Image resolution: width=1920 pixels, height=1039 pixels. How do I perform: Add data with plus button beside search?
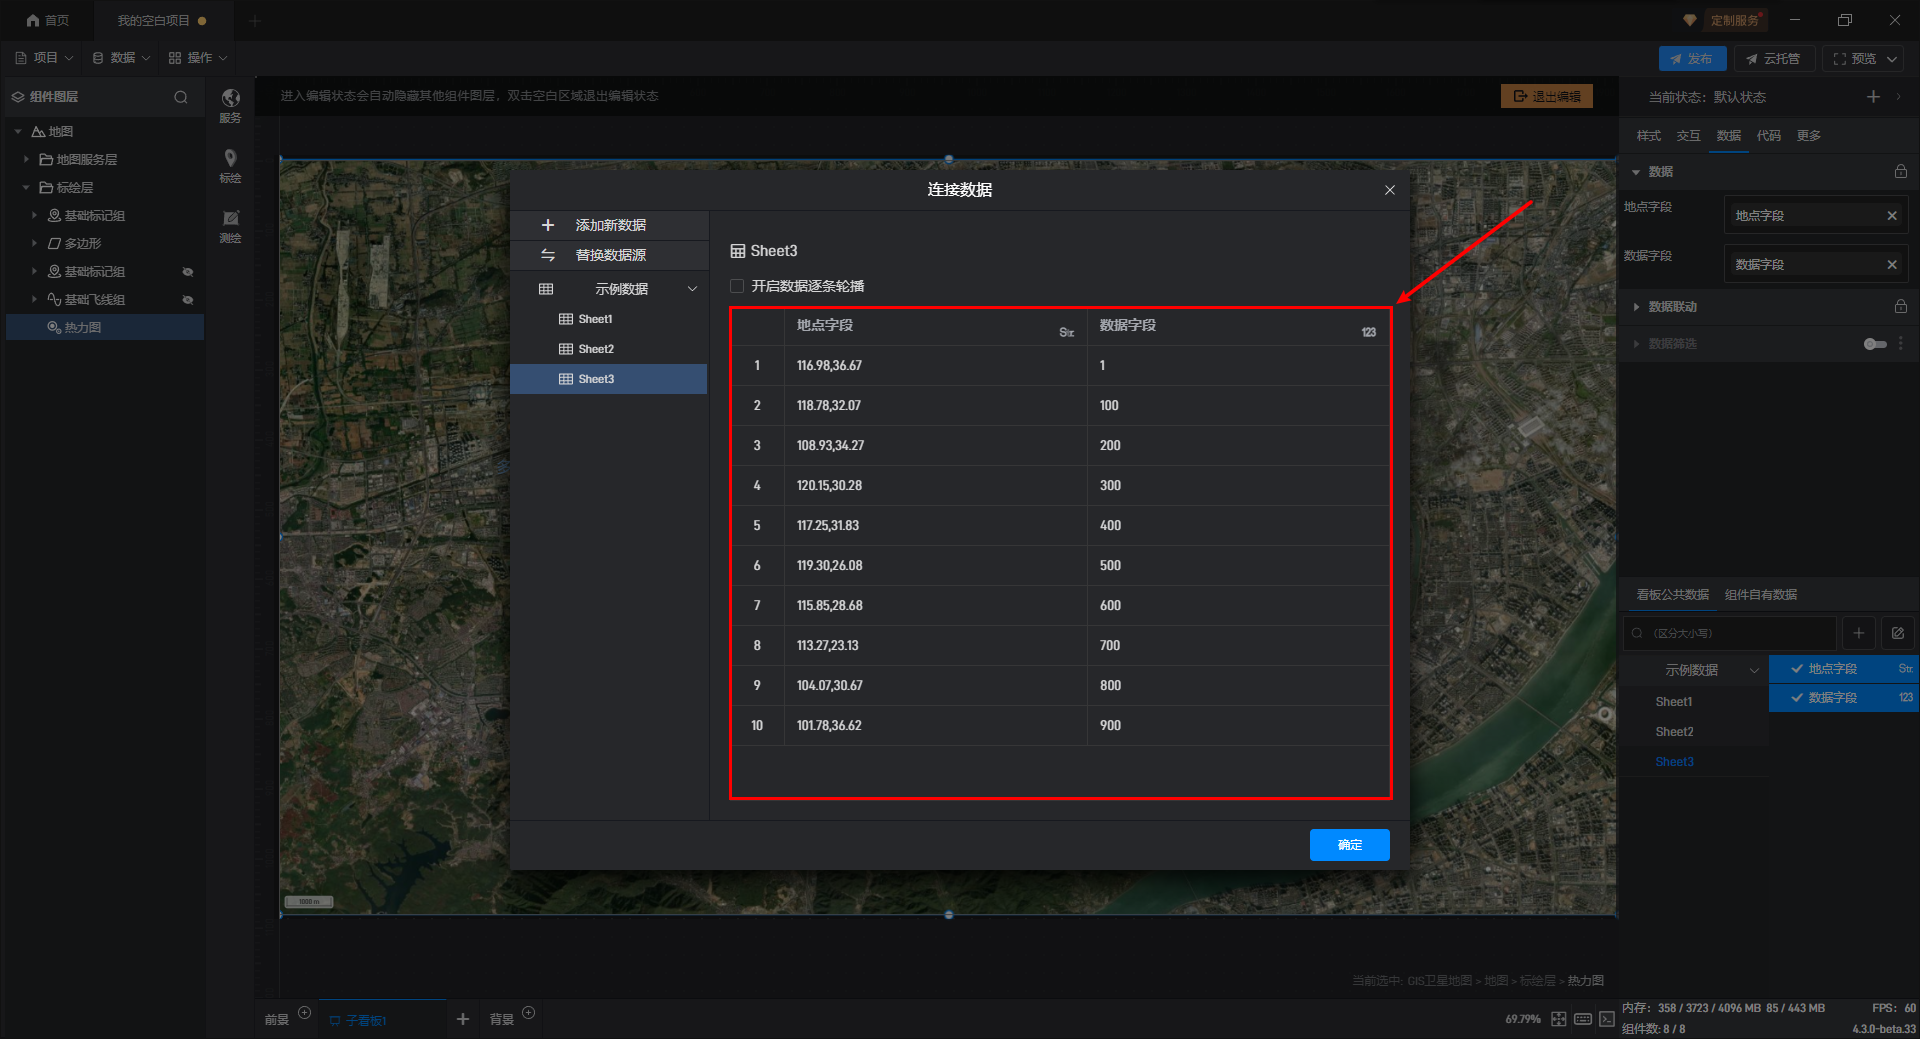point(1858,633)
